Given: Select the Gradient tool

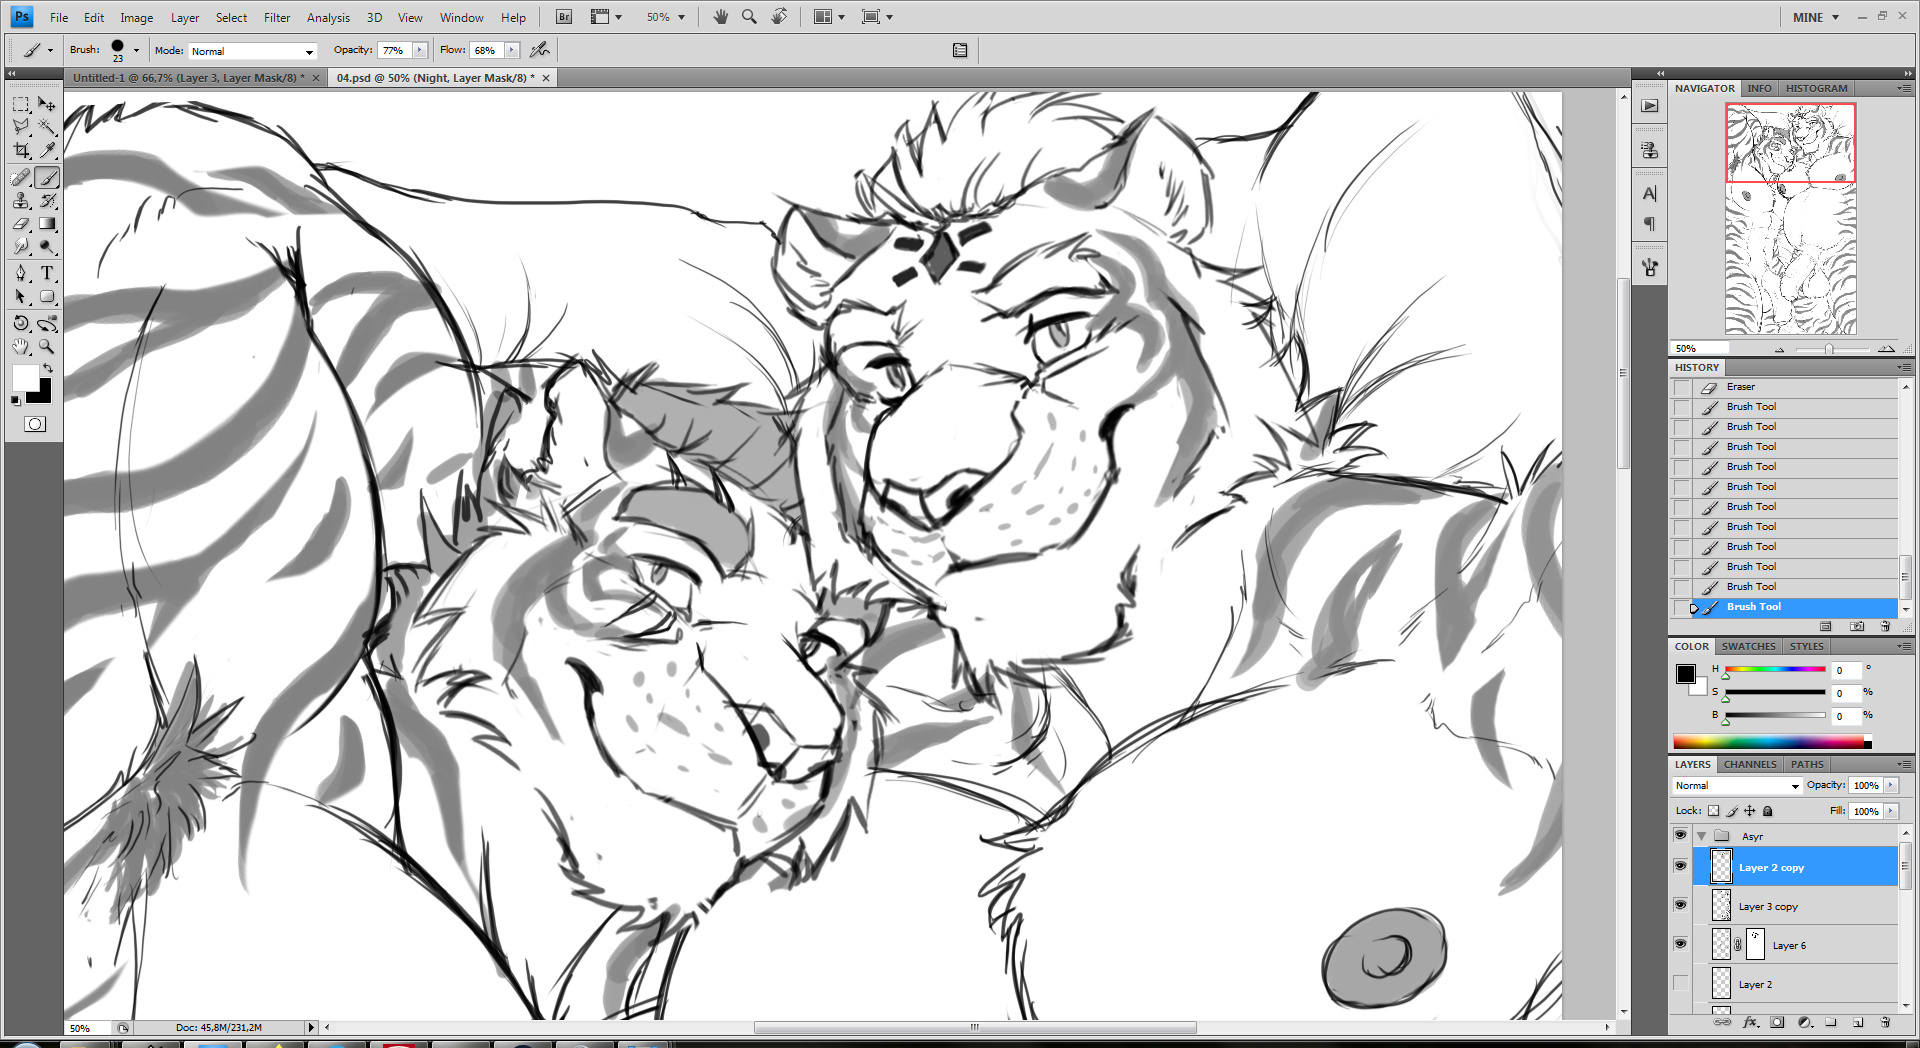Looking at the screenshot, I should (x=47, y=224).
